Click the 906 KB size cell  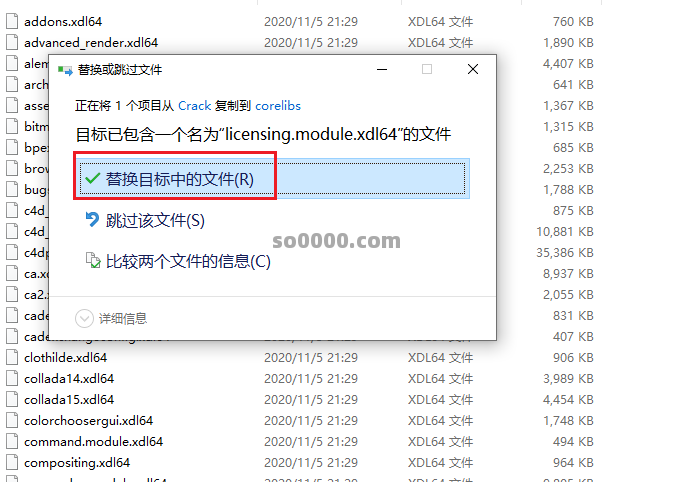pyautogui.click(x=573, y=357)
